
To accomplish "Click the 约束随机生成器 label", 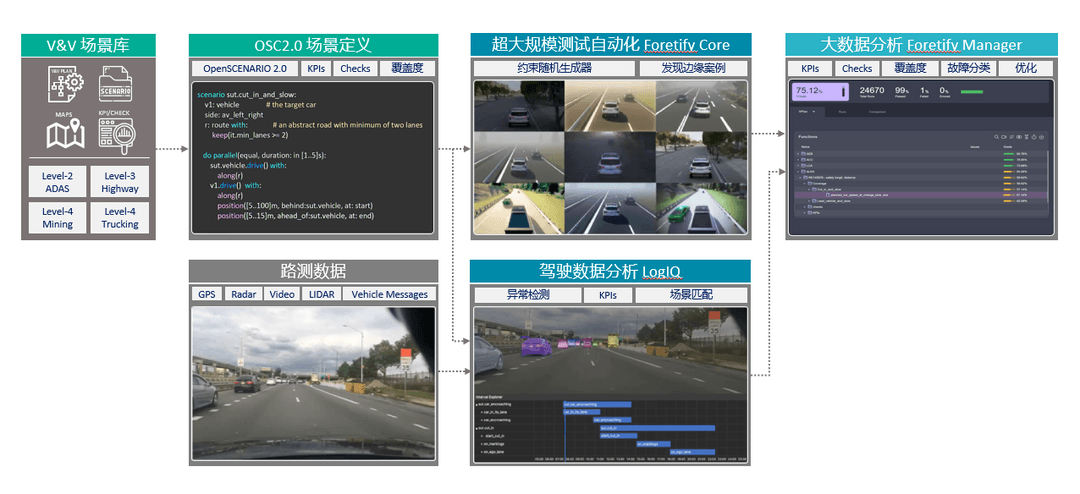I will pos(554,68).
